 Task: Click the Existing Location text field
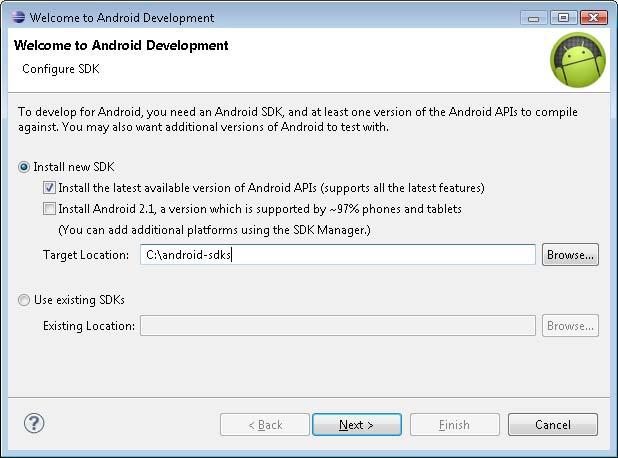pyautogui.click(x=338, y=326)
